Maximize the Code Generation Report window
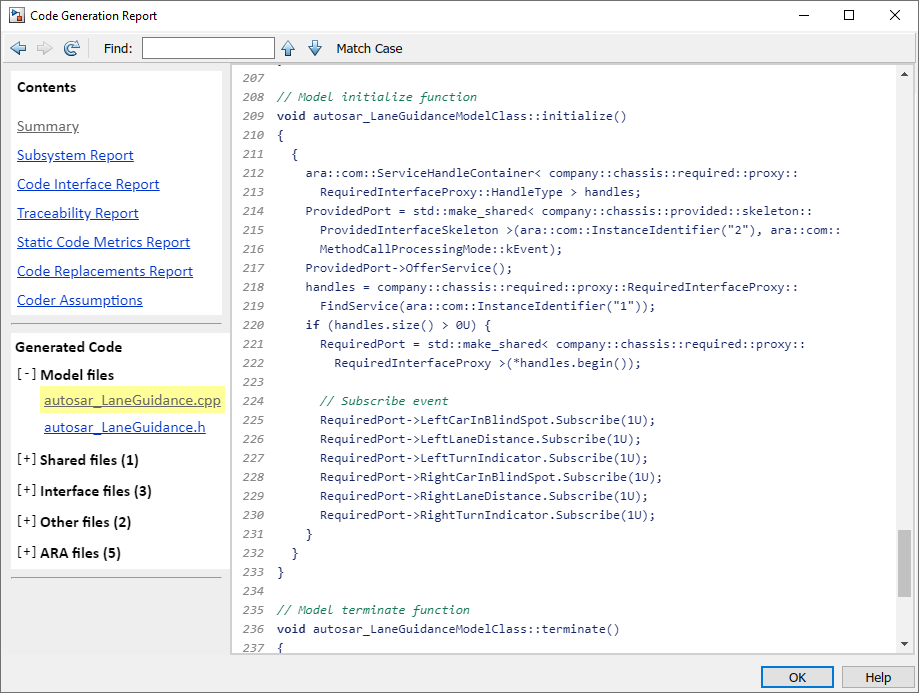The image size is (919, 693). [849, 15]
